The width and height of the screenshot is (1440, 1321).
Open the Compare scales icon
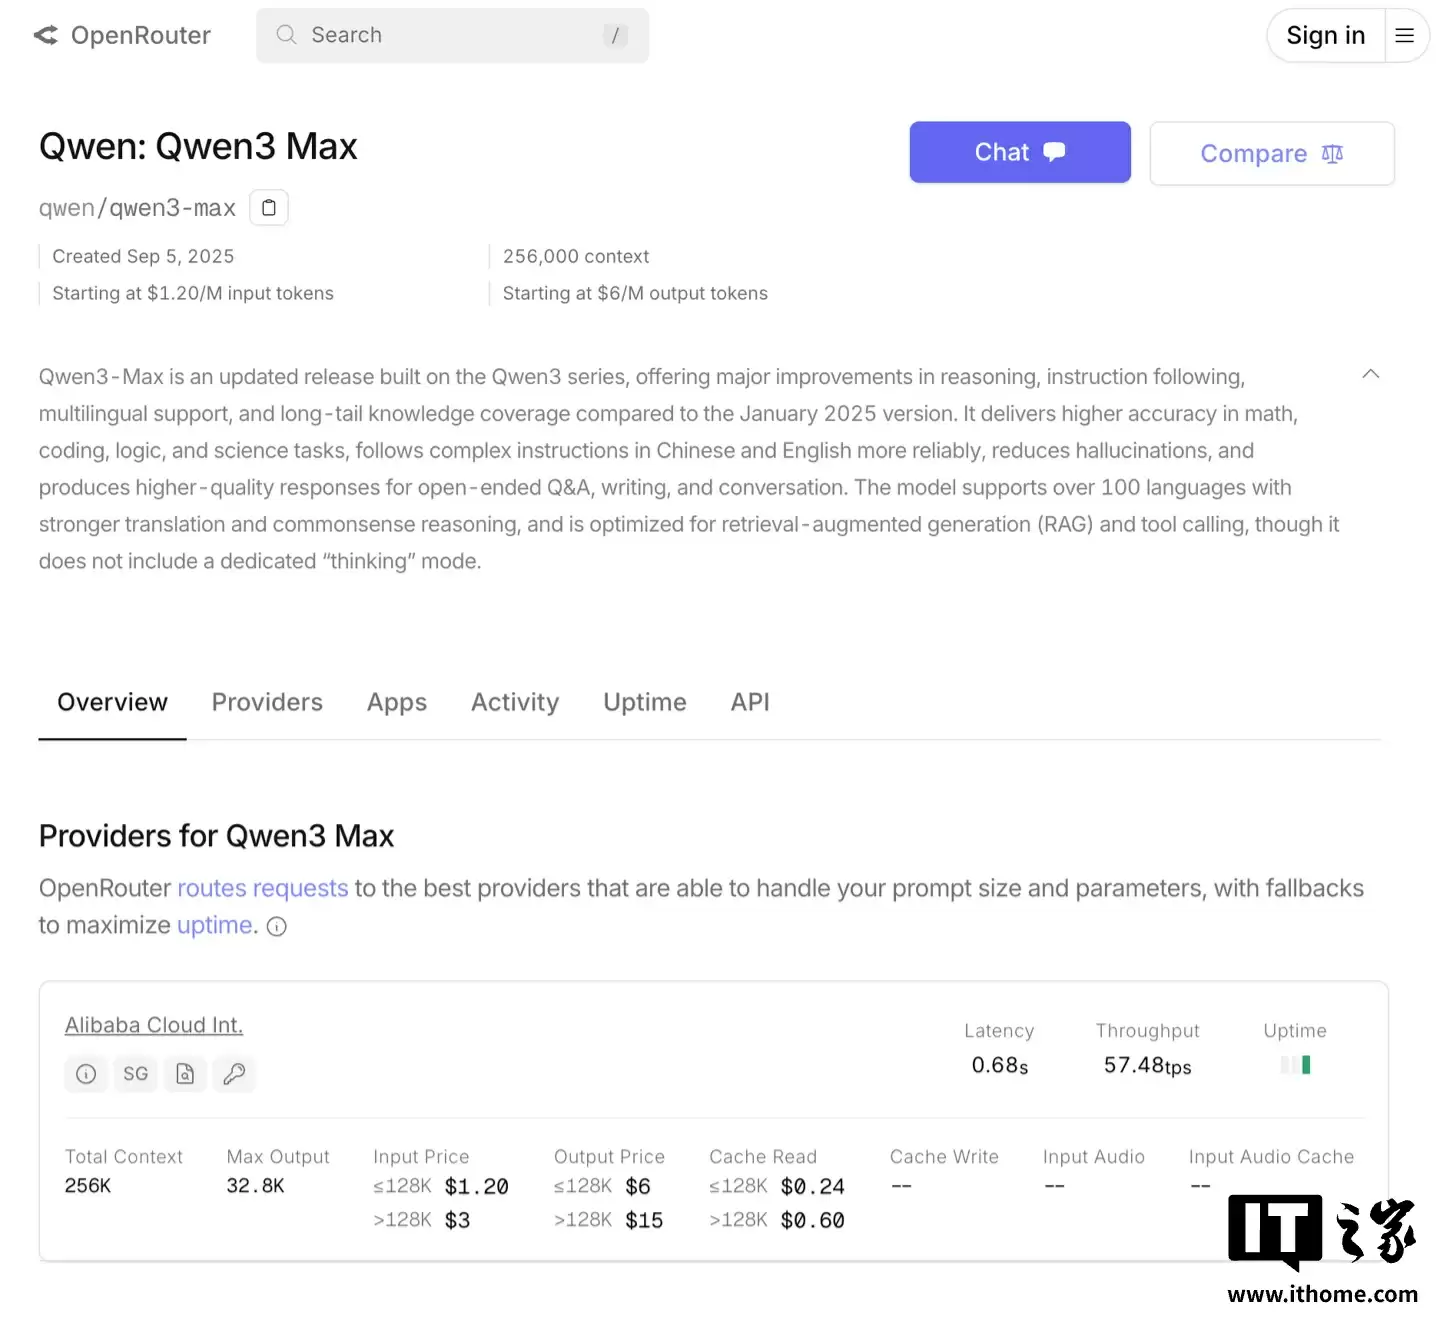pyautogui.click(x=1331, y=153)
